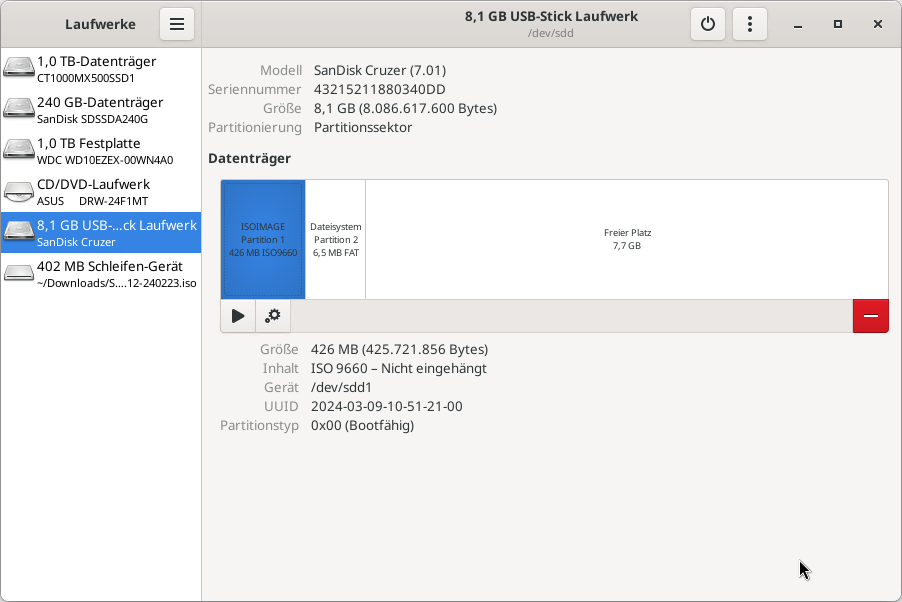
Task: Click the Laufwerke sidebar title
Action: pos(100,24)
